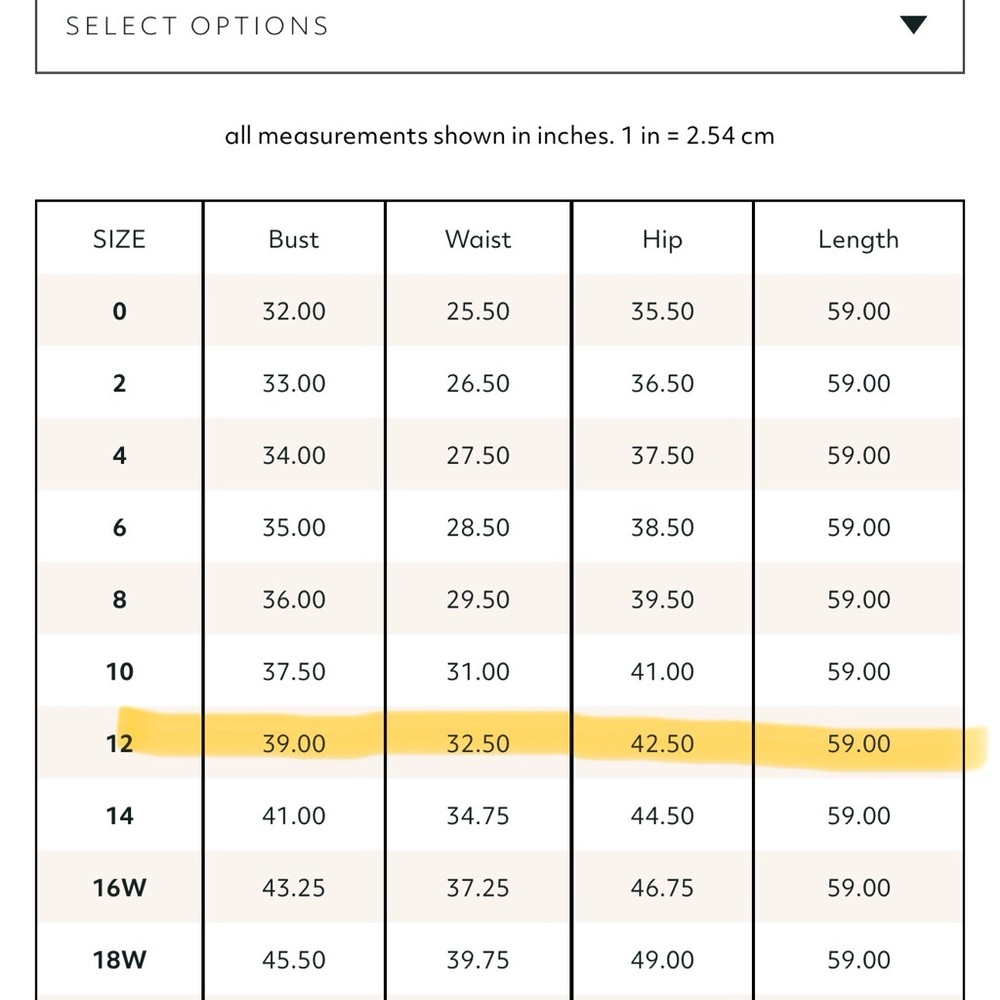Click the measurements in inches note text
Screen dimensions: 1000x1000
pos(499,136)
